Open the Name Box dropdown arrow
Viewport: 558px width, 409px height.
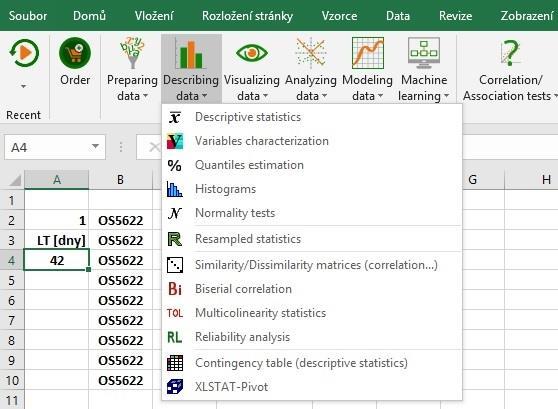[95, 146]
